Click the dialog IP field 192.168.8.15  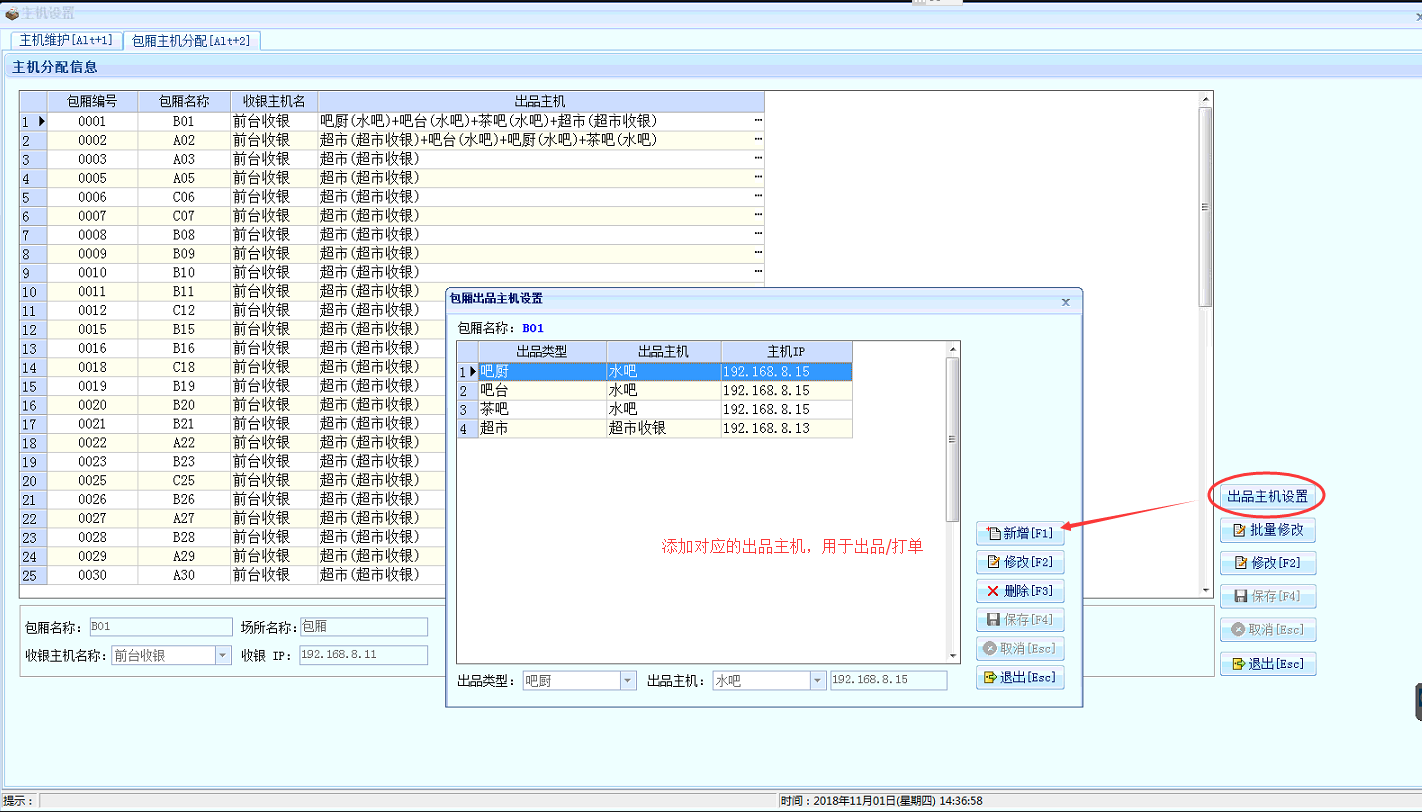(x=888, y=680)
